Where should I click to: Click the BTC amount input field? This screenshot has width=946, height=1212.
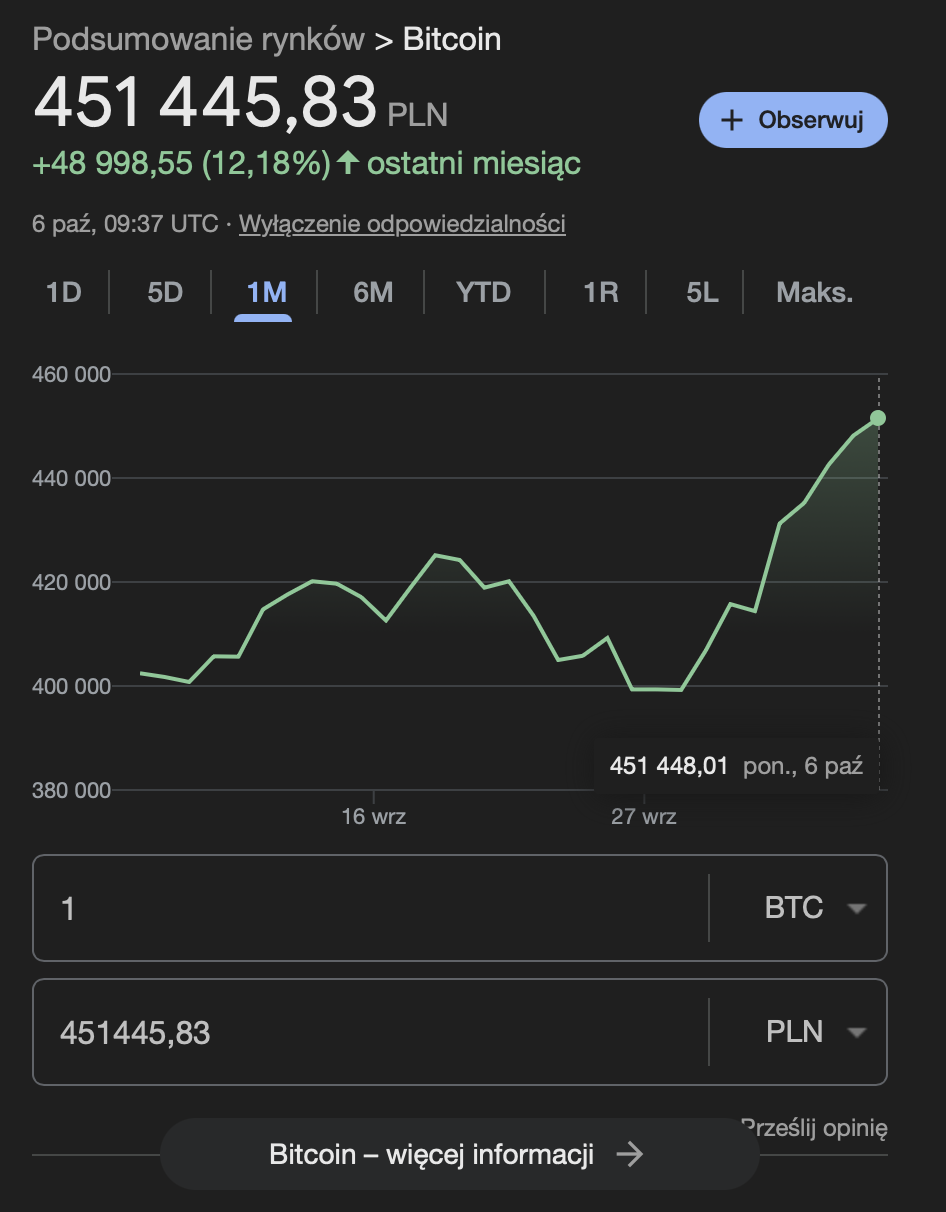coord(370,908)
